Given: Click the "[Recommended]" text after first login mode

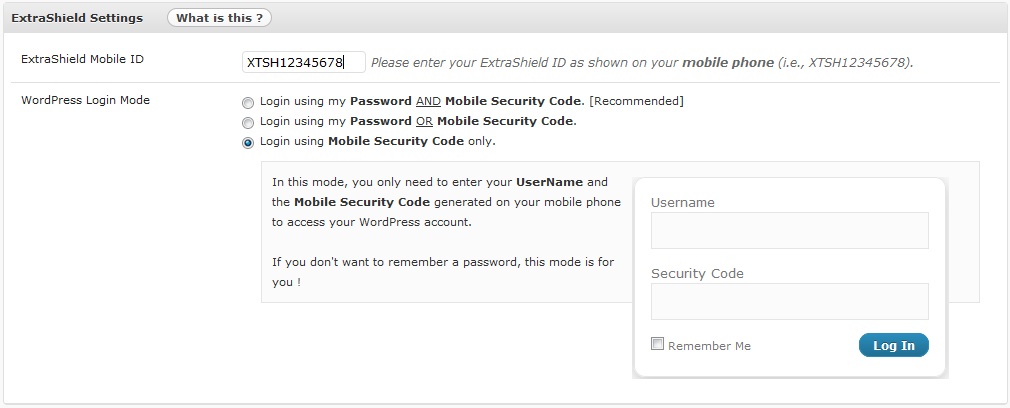Looking at the screenshot, I should [x=636, y=101].
